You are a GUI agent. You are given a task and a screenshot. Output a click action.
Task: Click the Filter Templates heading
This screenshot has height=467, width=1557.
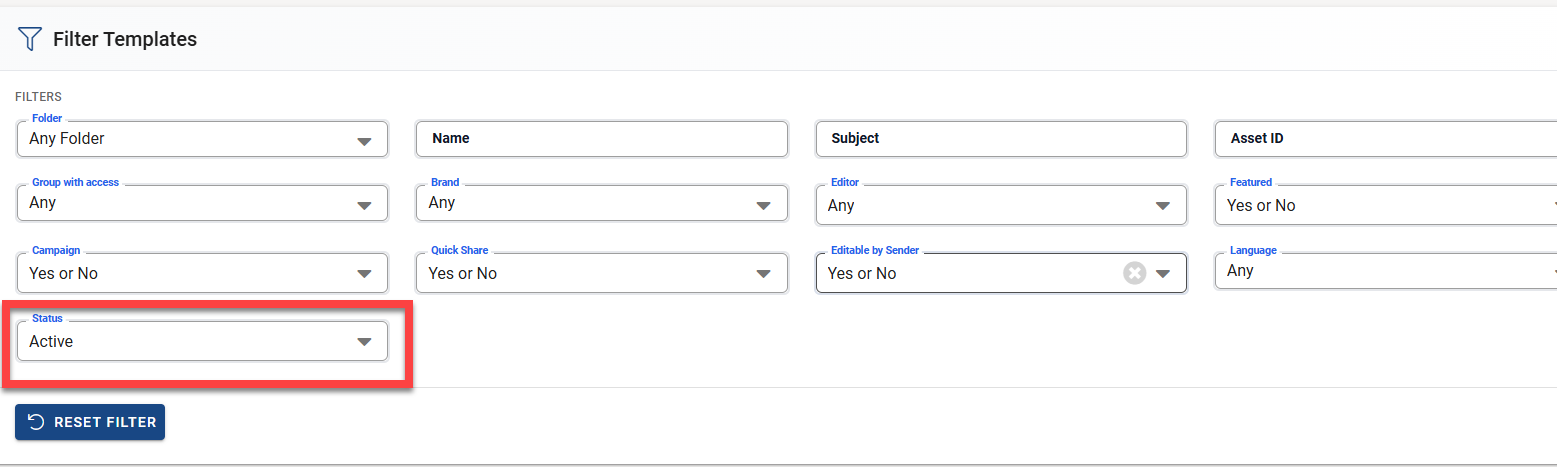coord(125,39)
